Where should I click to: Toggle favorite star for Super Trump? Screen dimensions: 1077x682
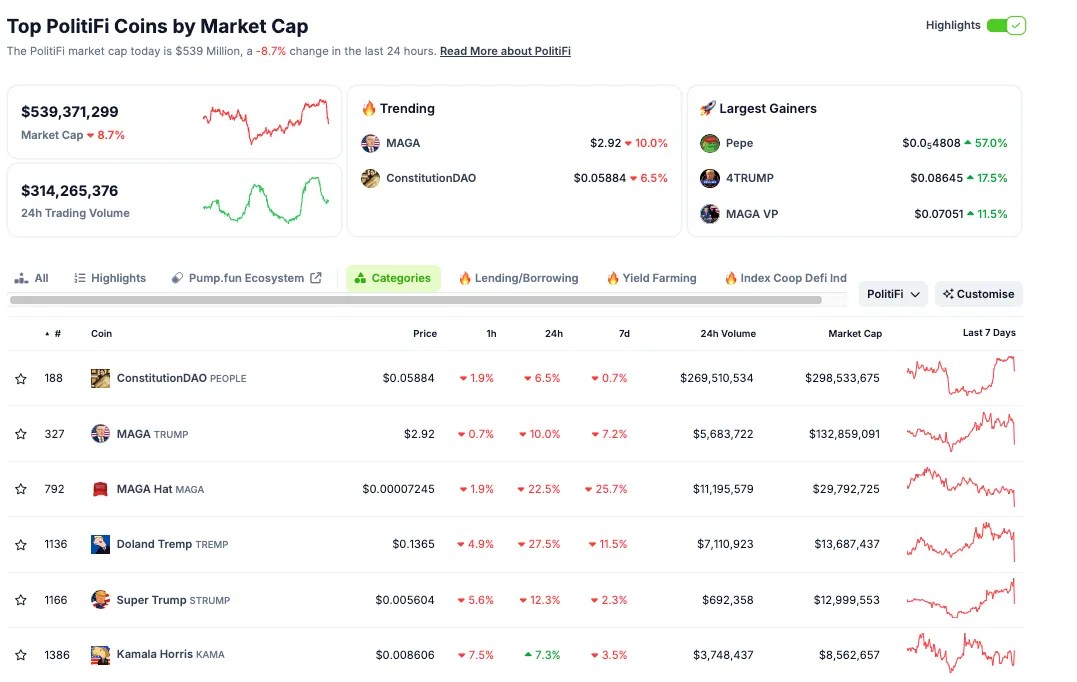(21, 600)
